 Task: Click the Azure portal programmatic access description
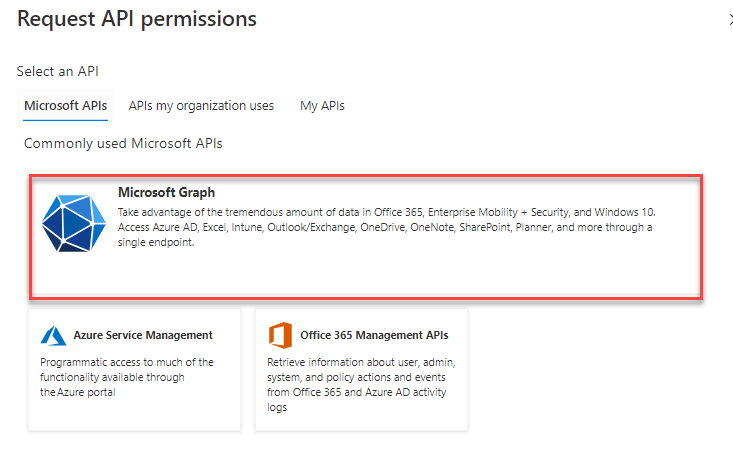pos(127,377)
